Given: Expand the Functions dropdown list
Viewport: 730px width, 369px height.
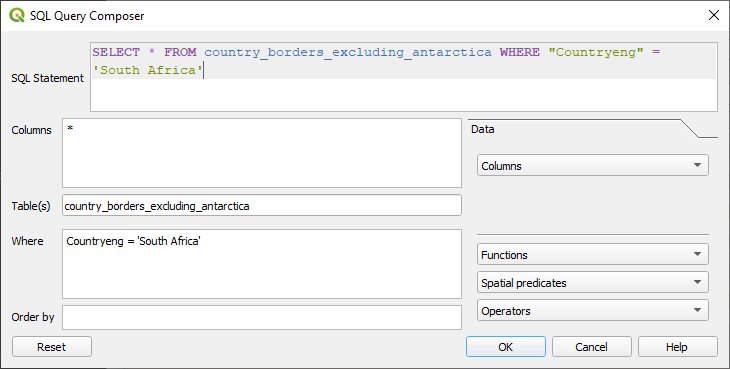Looking at the screenshot, I should point(593,255).
